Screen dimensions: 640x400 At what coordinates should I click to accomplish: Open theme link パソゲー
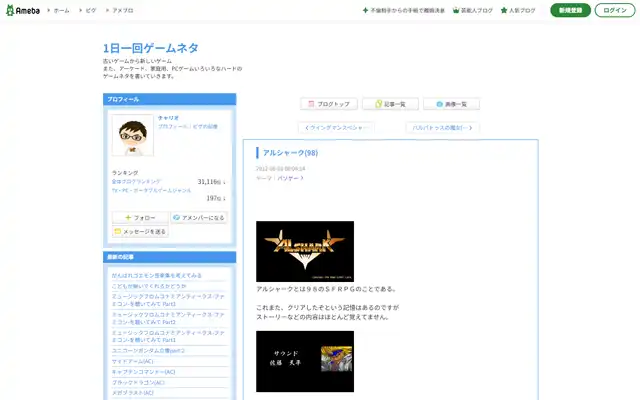point(290,178)
